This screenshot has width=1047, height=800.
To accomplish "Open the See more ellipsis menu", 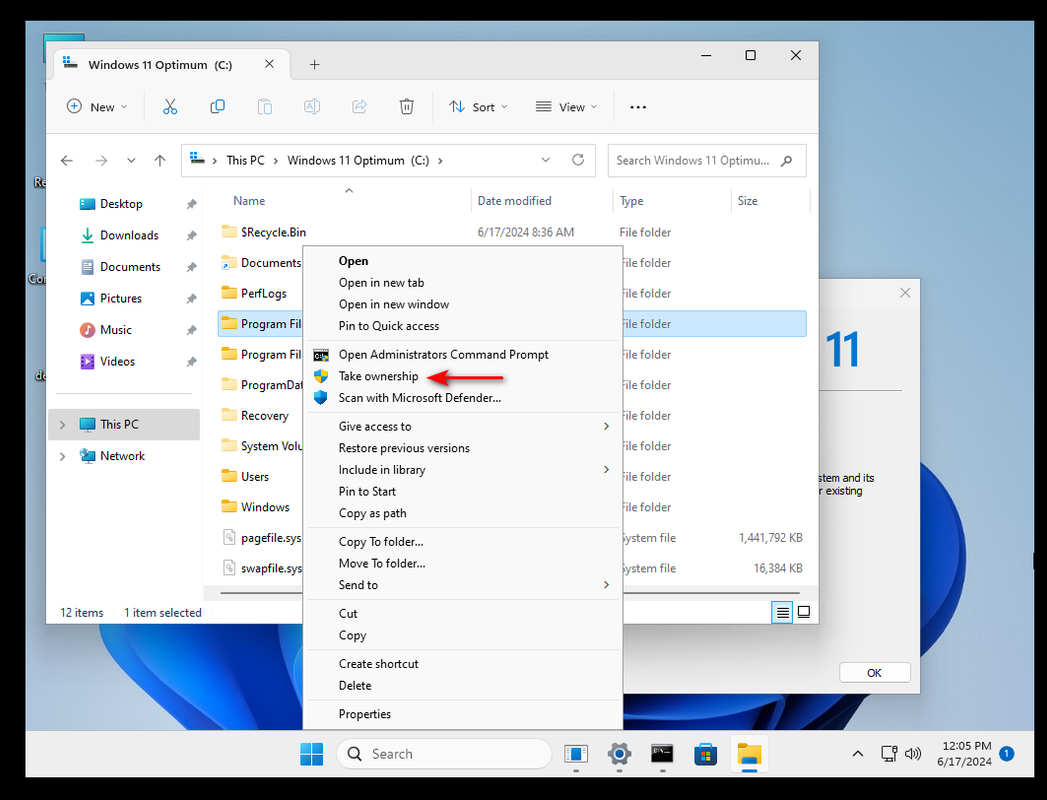I will click(638, 107).
